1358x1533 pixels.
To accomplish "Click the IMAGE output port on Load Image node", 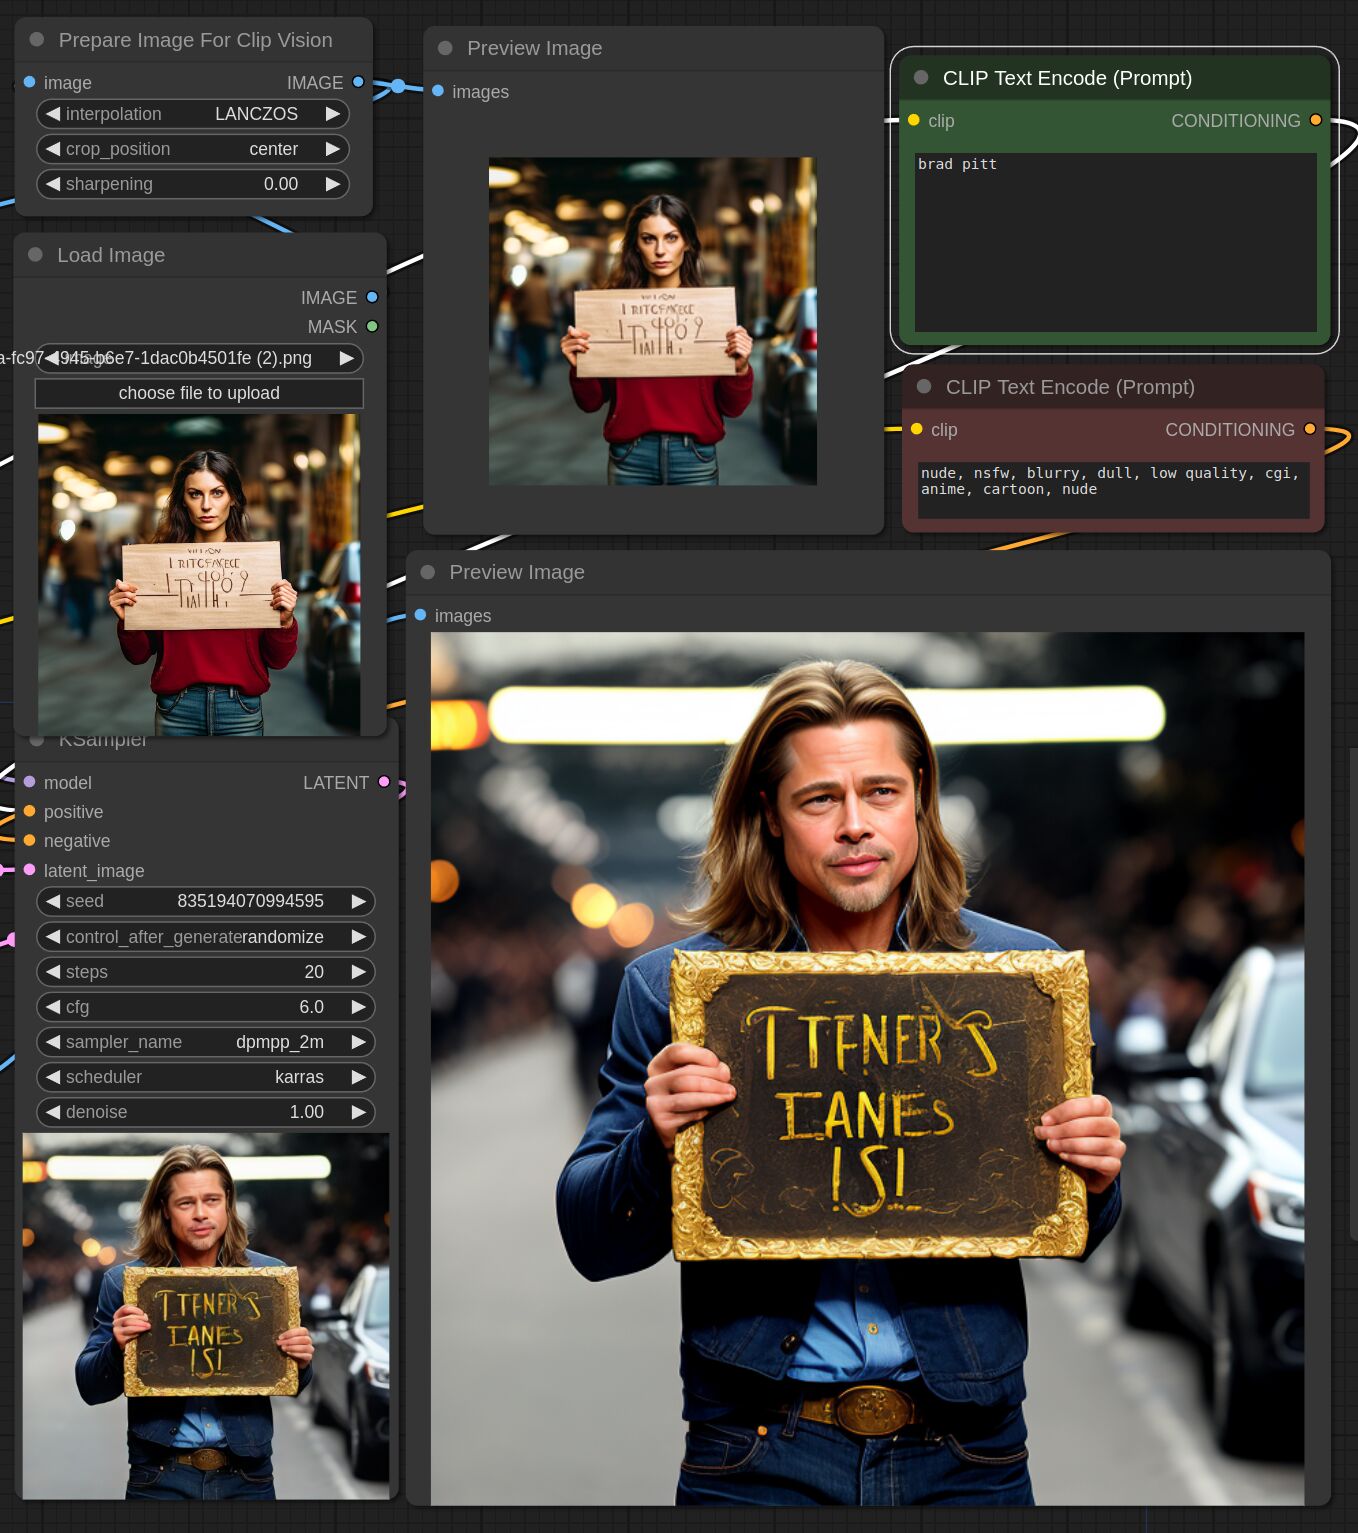I will pos(372,297).
